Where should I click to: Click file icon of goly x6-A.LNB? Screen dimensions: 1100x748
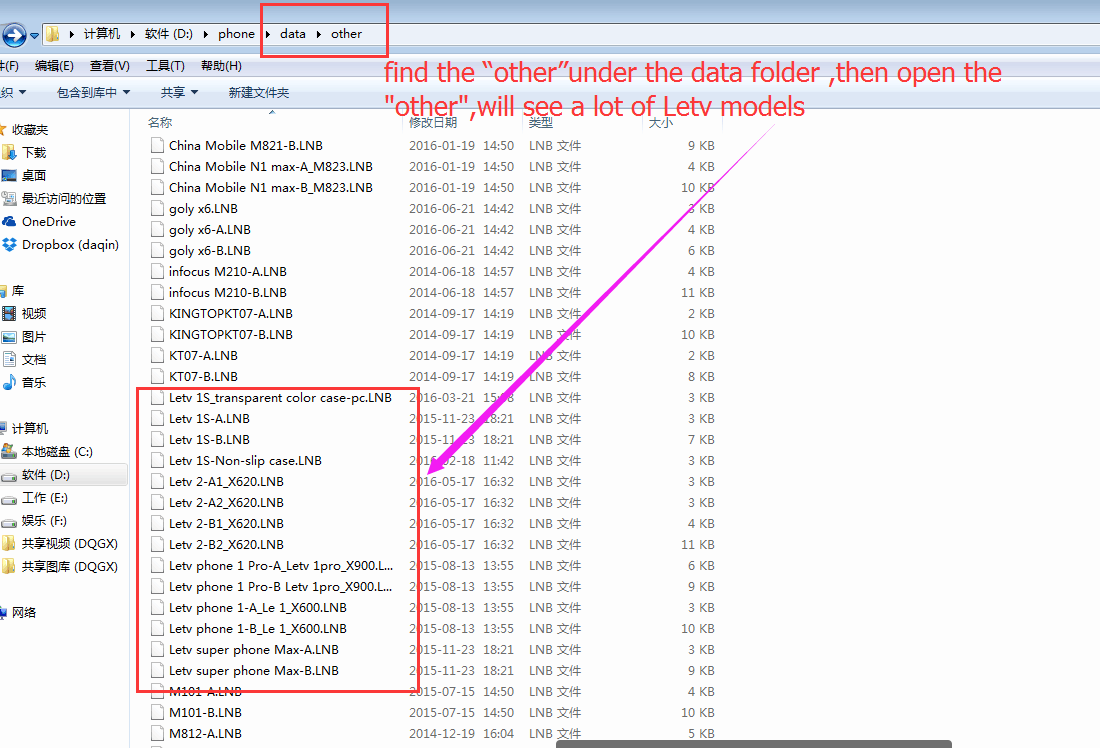pos(157,229)
